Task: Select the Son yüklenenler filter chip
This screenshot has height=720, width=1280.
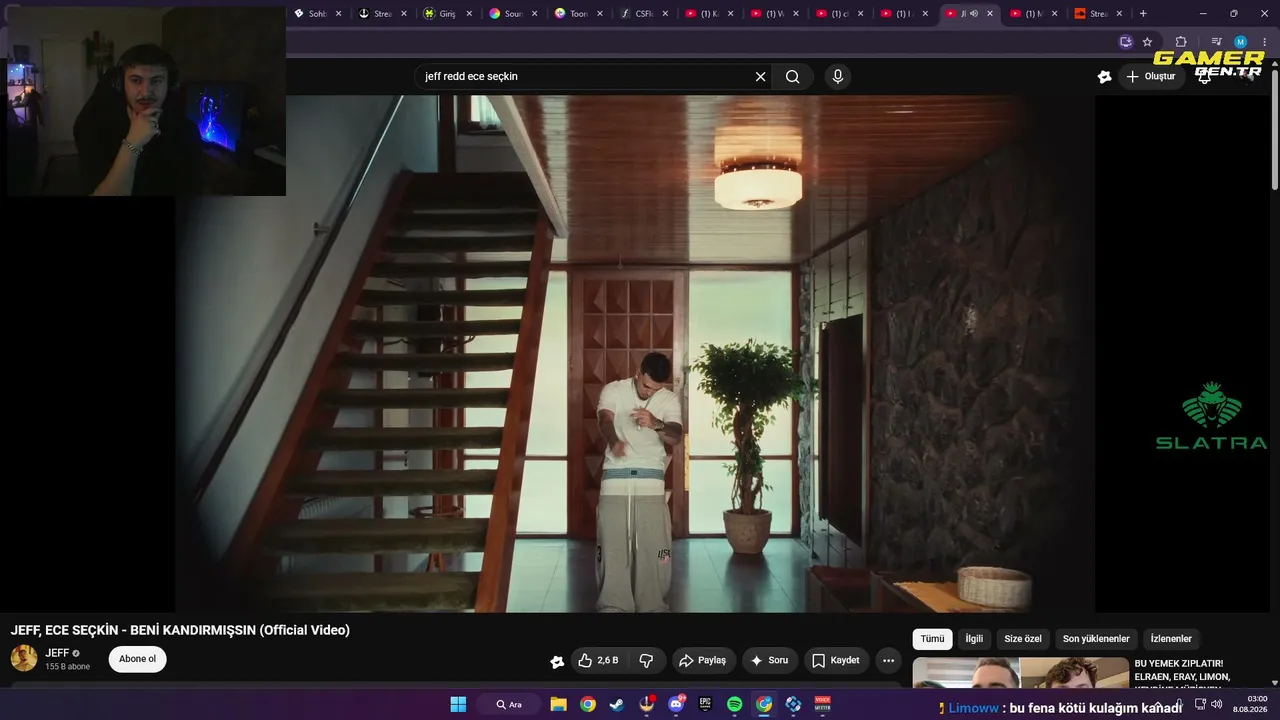Action: [x=1096, y=639]
